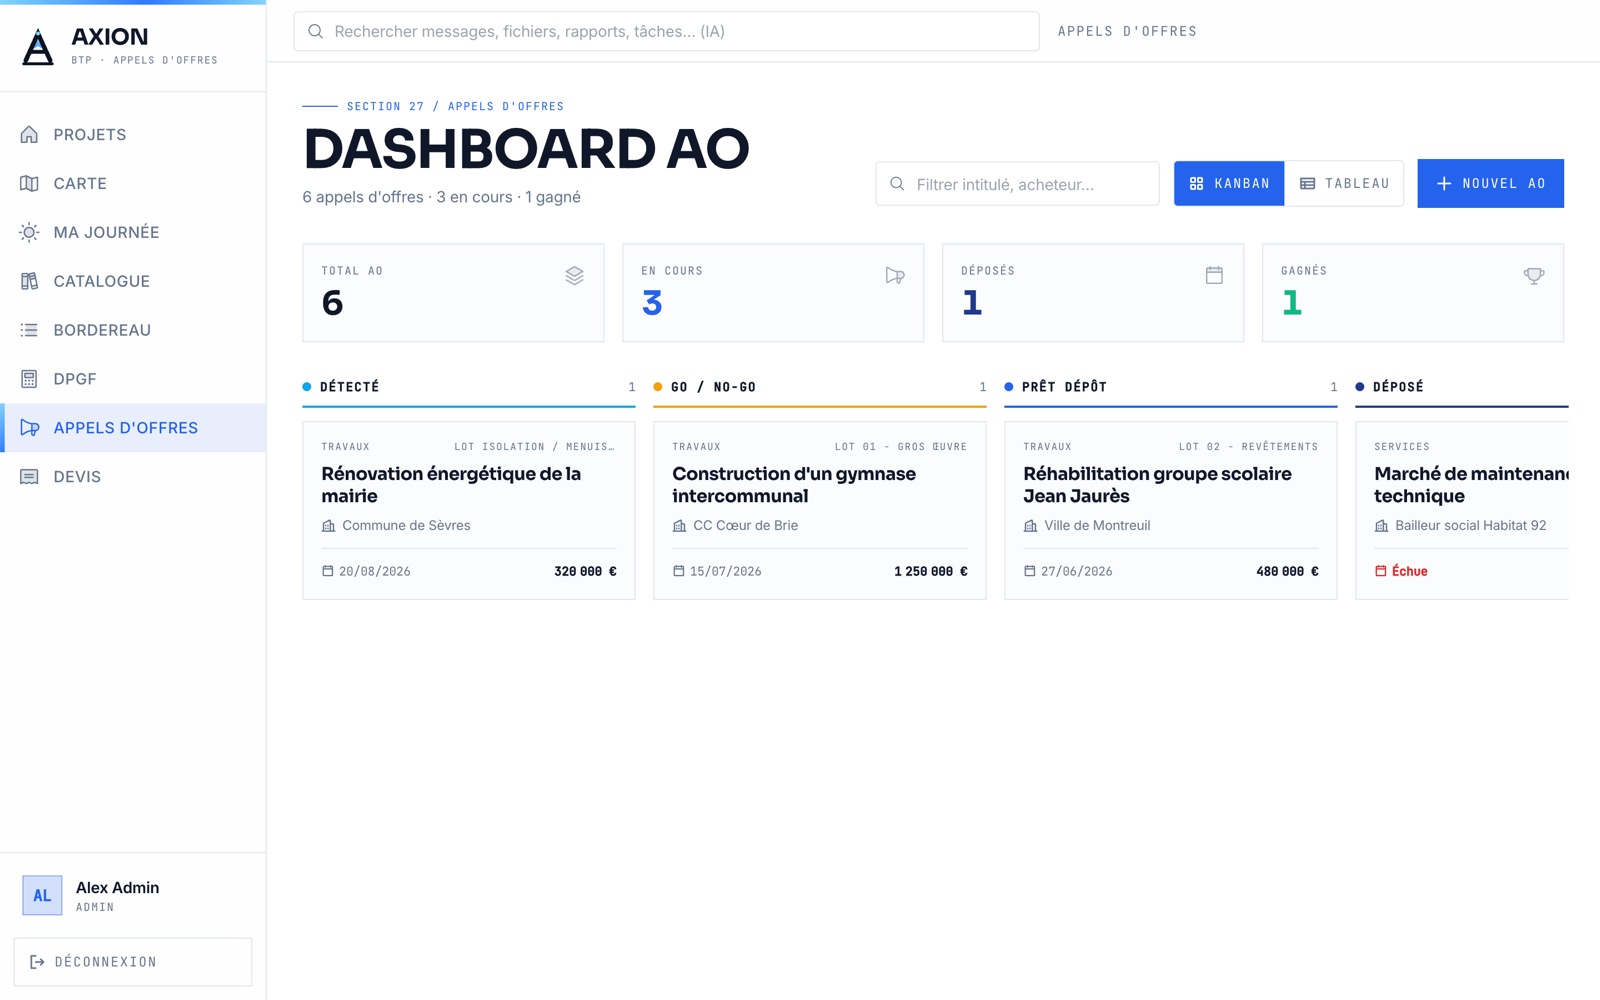Go to Ma Journée
The height and width of the screenshot is (1000, 1600).
tap(133, 233)
